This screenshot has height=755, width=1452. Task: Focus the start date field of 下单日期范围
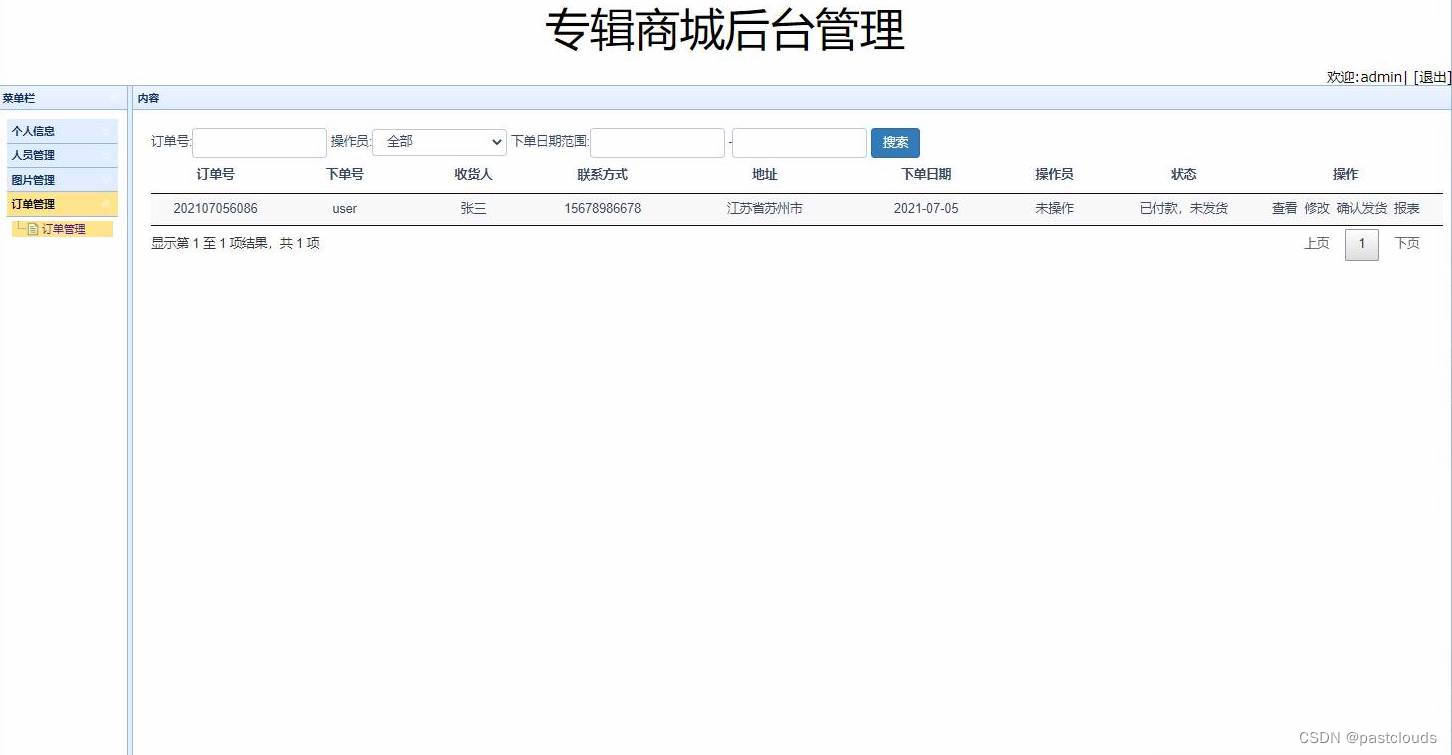coord(657,142)
